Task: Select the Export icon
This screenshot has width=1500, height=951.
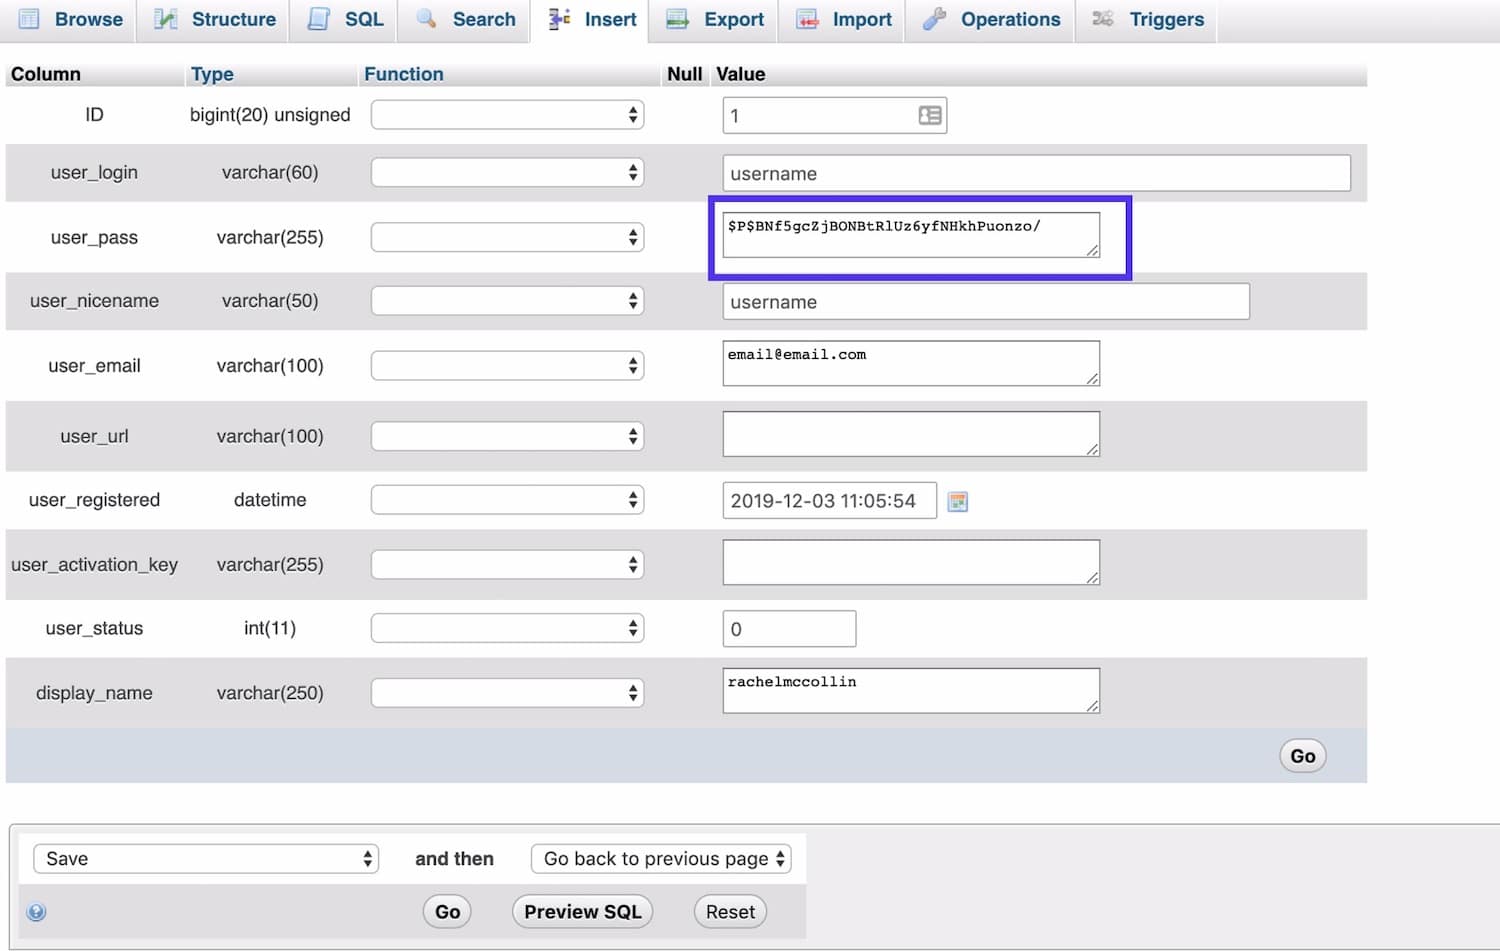Action: click(x=678, y=19)
